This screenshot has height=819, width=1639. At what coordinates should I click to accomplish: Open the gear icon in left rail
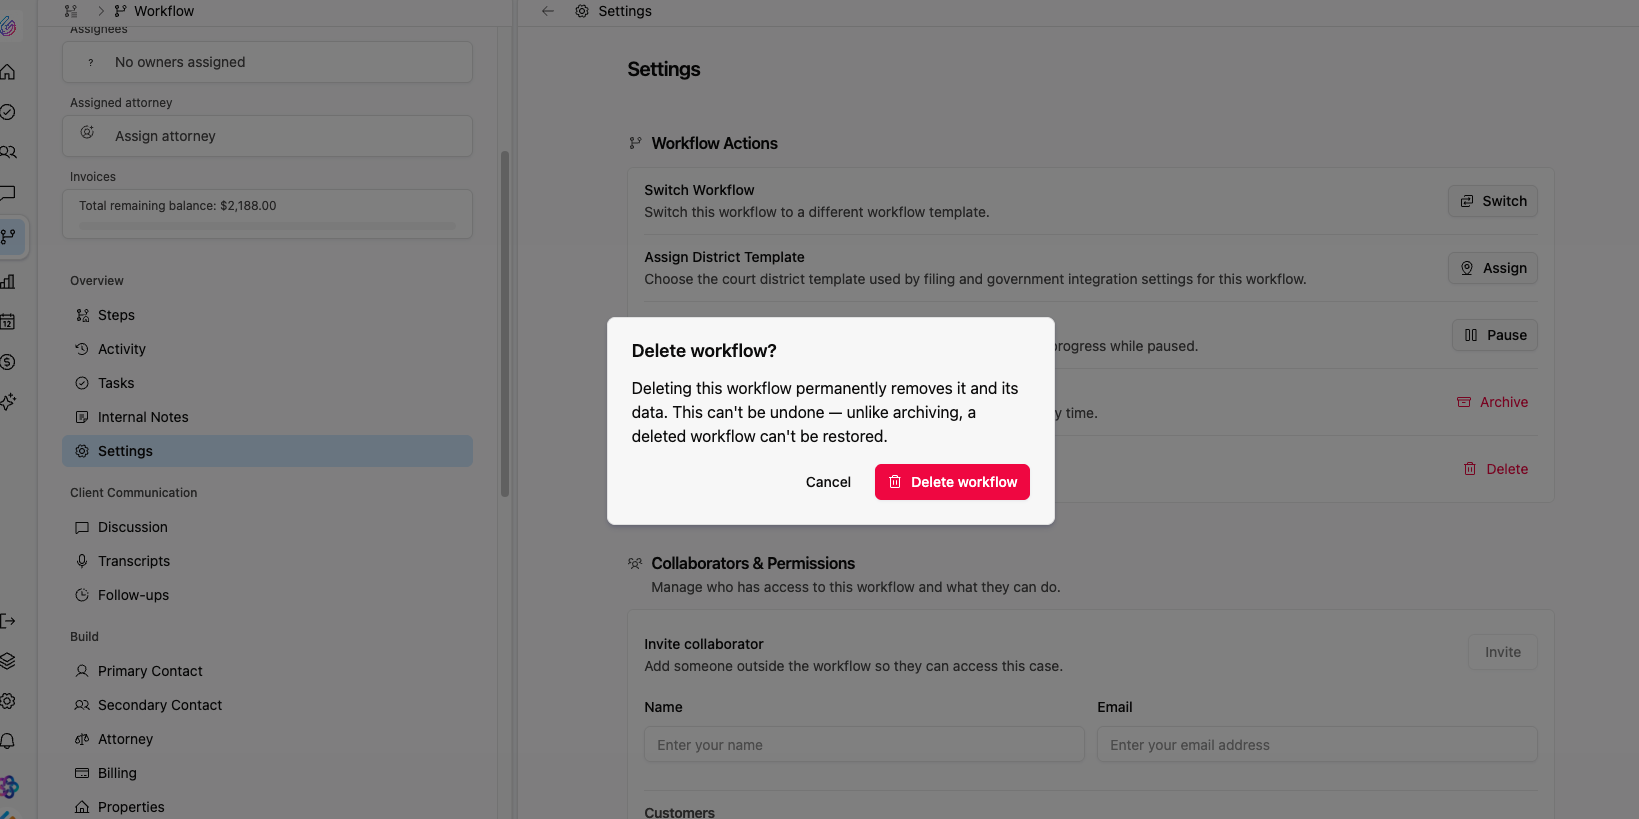(8, 701)
